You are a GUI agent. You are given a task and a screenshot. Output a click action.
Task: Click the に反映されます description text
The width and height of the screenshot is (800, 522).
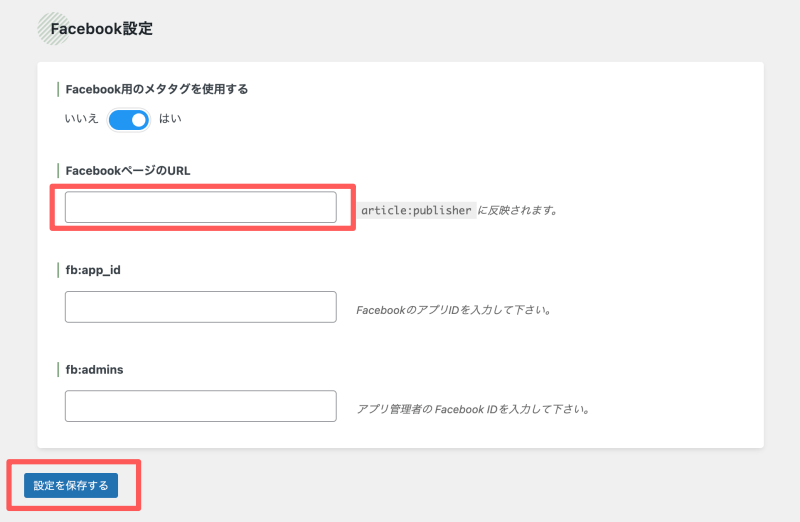(x=517, y=210)
